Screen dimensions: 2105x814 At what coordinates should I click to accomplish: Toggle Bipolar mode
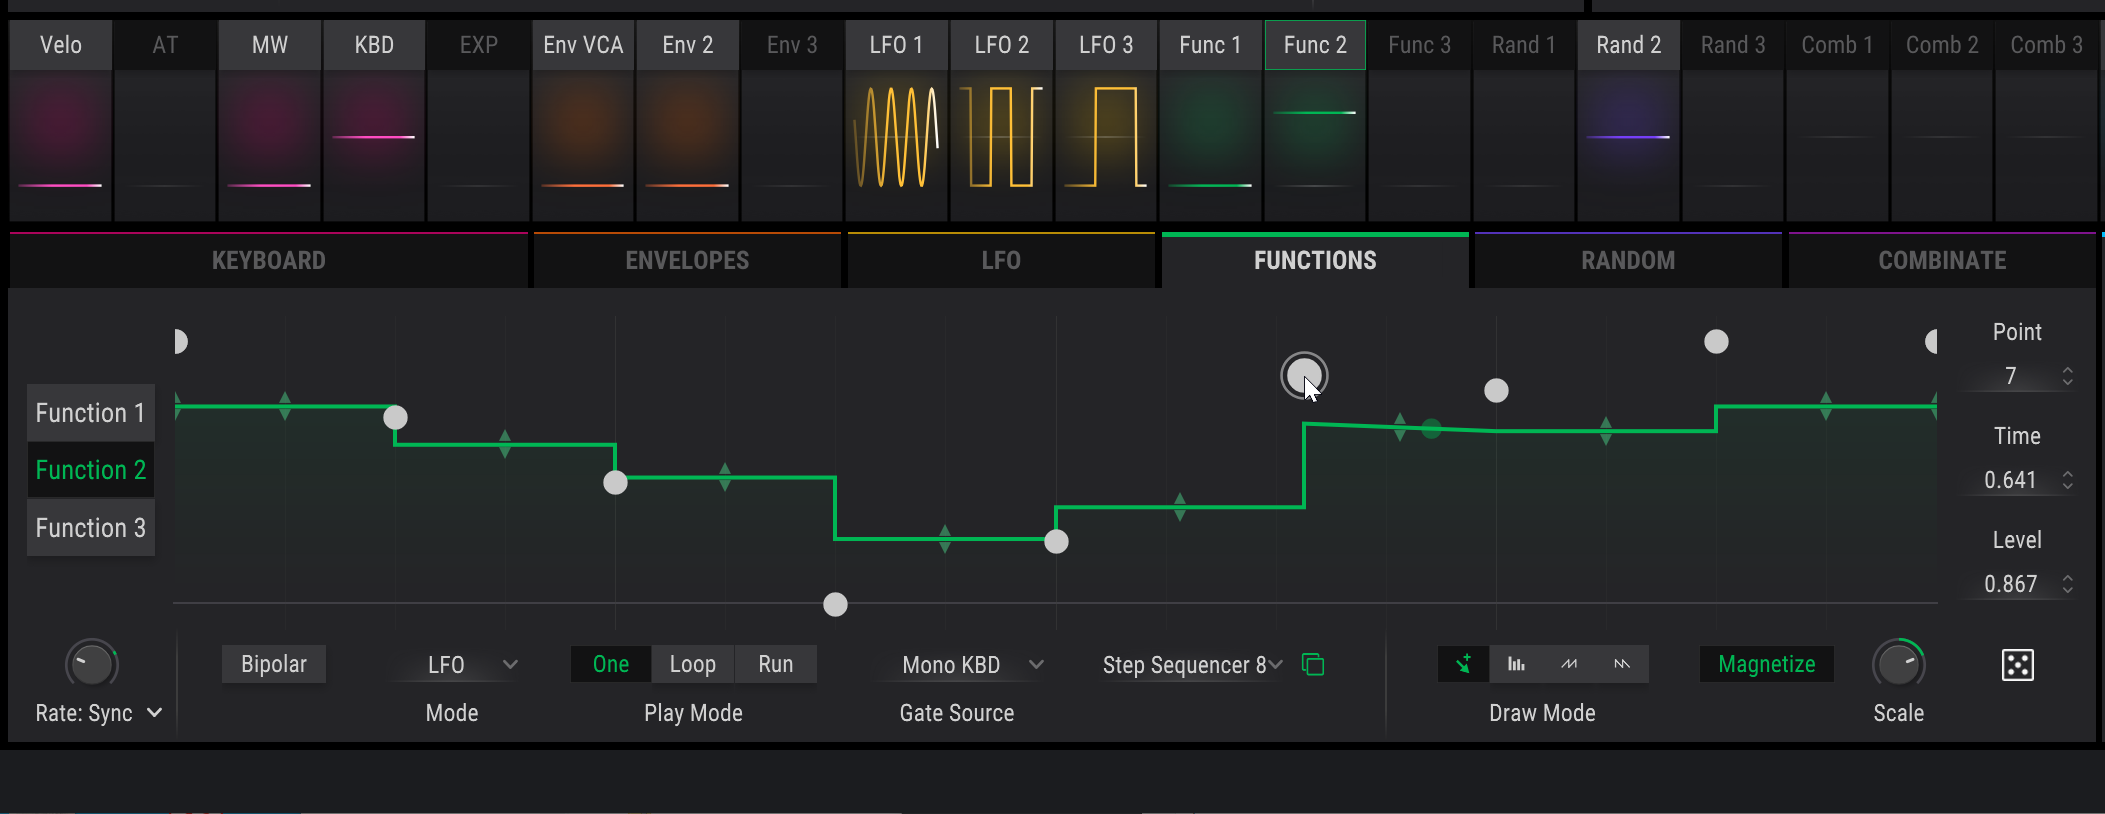click(274, 664)
